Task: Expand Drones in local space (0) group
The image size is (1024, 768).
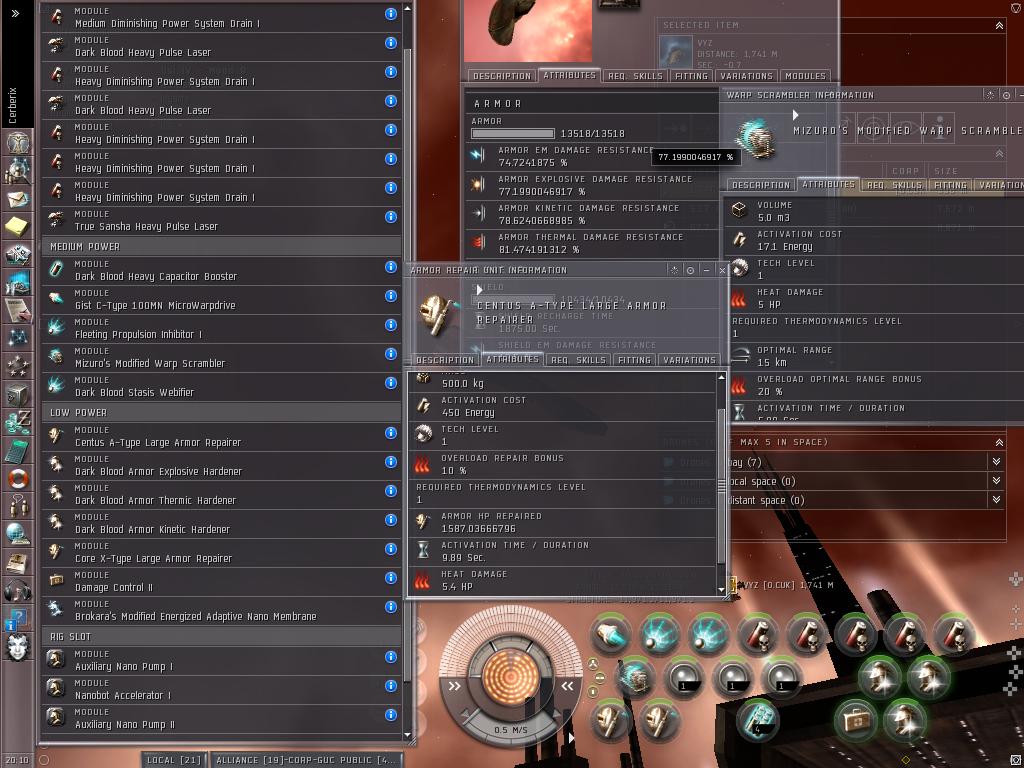Action: [x=996, y=481]
